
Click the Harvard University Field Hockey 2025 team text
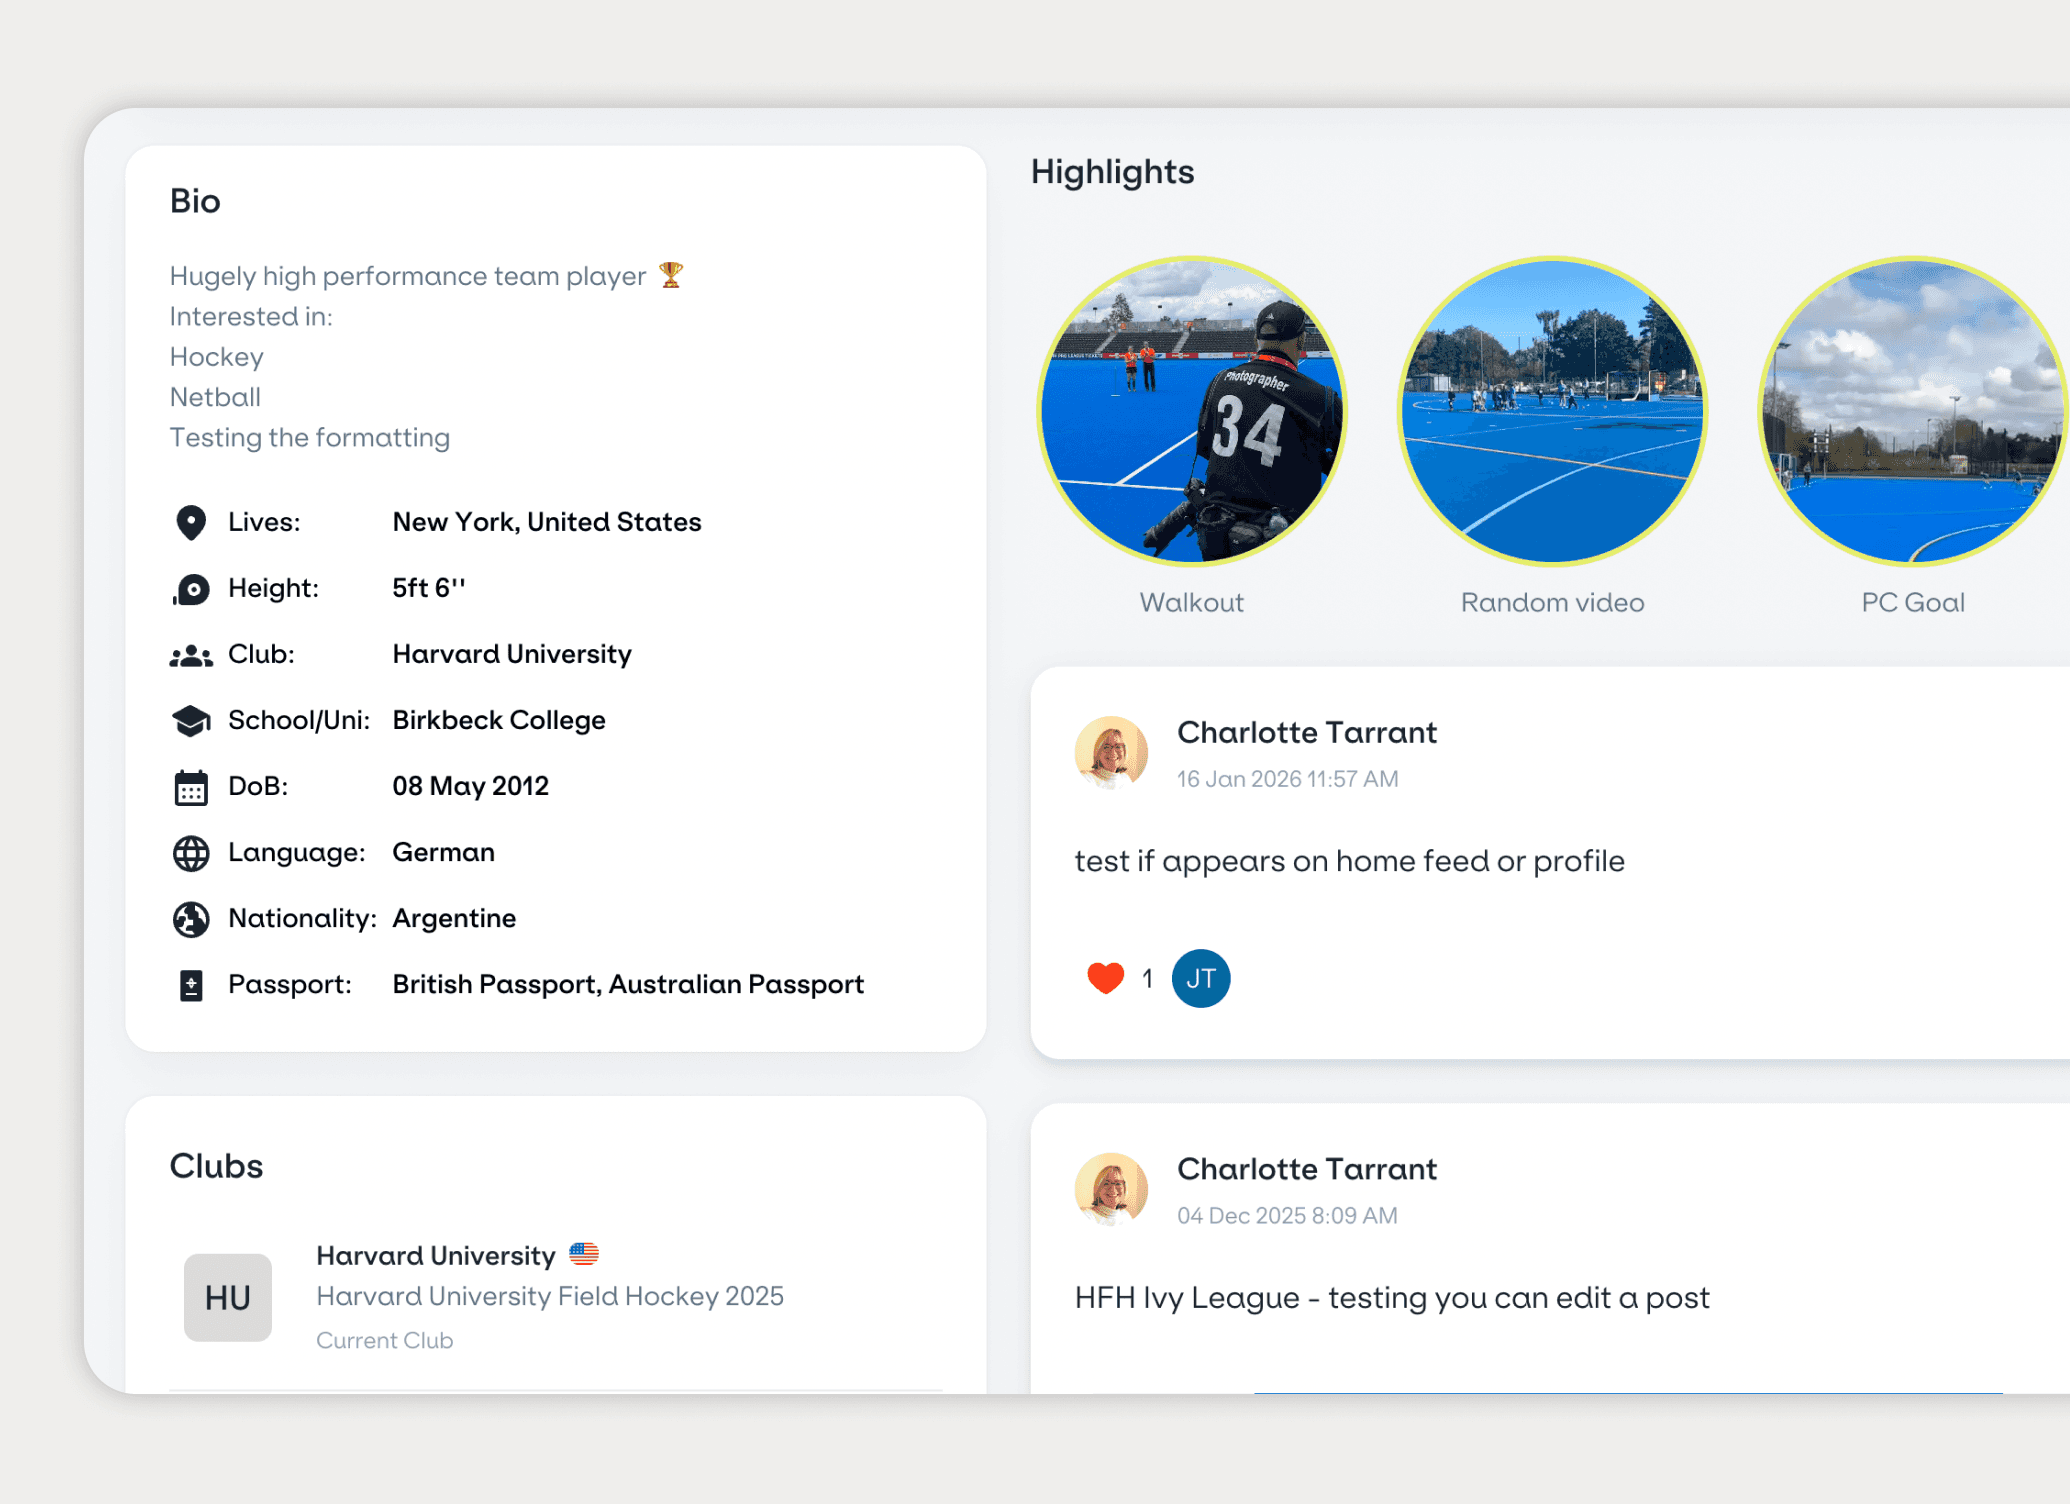(x=550, y=1297)
